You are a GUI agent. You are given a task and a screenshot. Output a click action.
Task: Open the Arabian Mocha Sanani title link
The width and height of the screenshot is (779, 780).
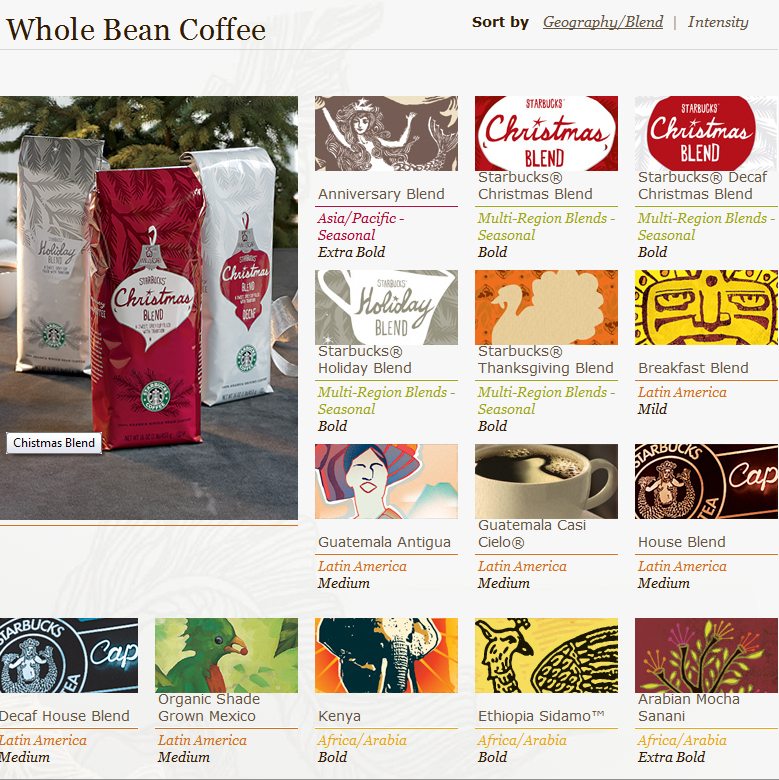[688, 707]
